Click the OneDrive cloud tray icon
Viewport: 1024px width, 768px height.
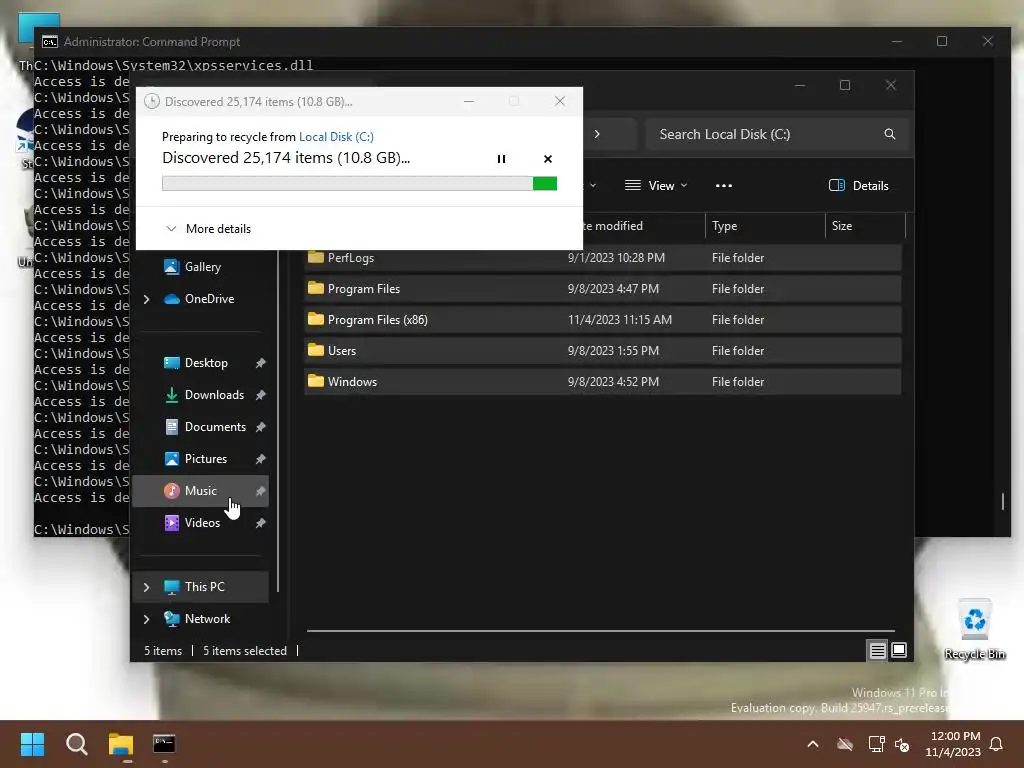(x=845, y=744)
